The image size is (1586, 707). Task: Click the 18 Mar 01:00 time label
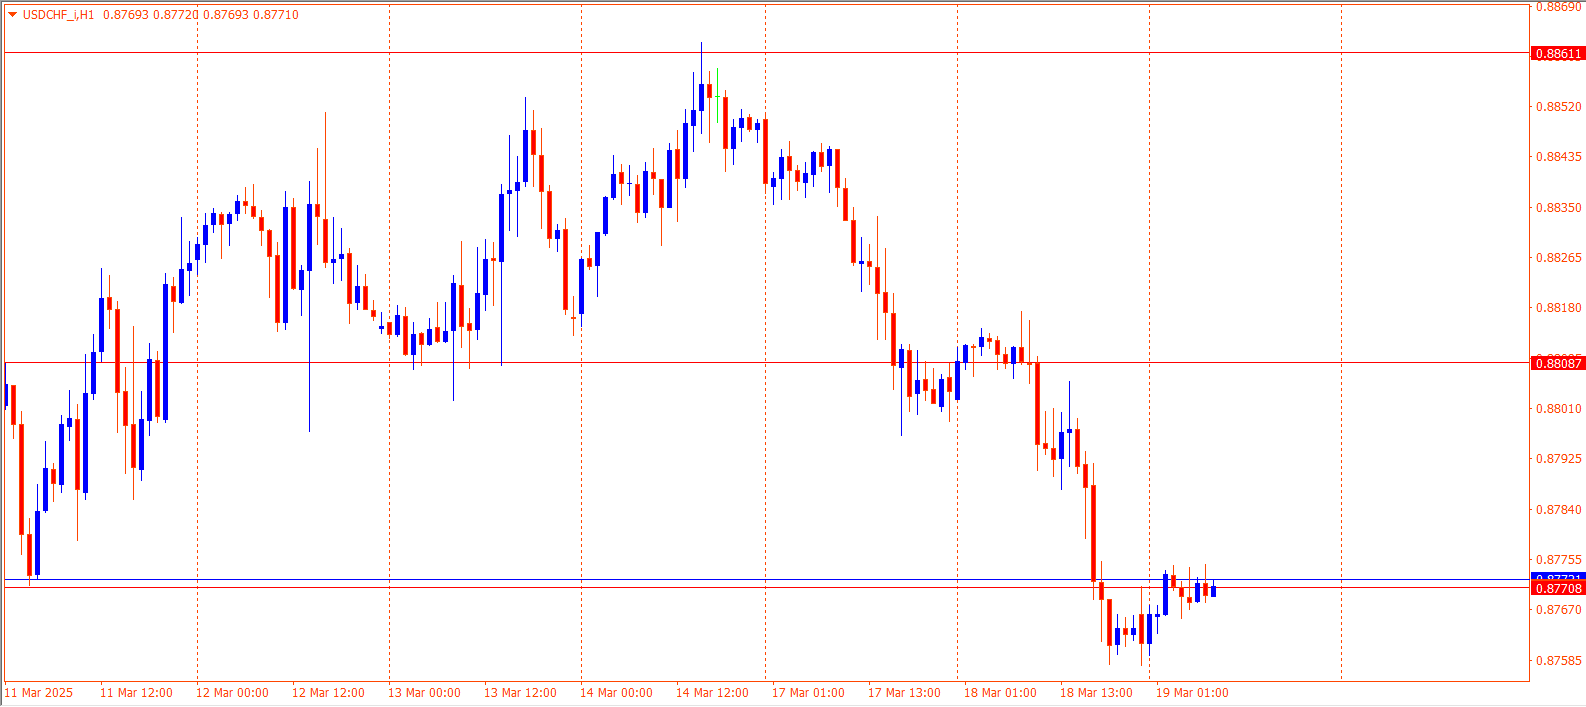tap(1000, 693)
